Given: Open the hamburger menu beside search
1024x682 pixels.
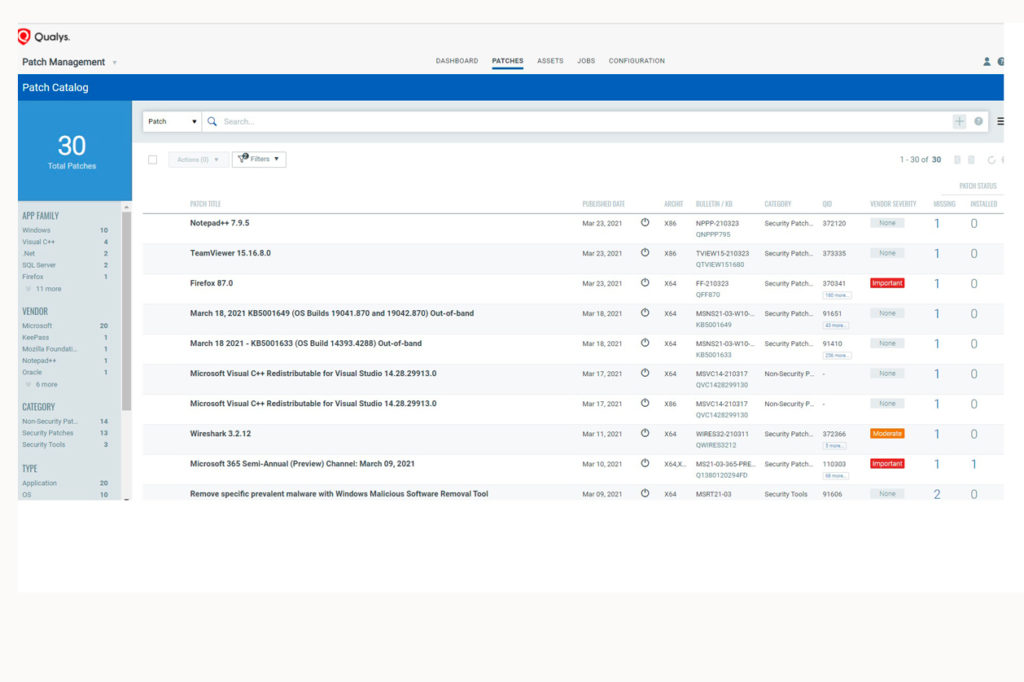Looking at the screenshot, I should pos(1000,122).
